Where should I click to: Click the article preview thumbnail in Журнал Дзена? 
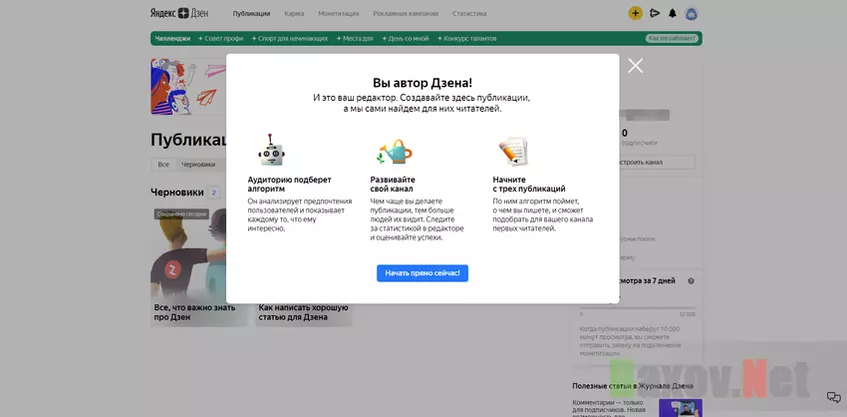coord(681,408)
